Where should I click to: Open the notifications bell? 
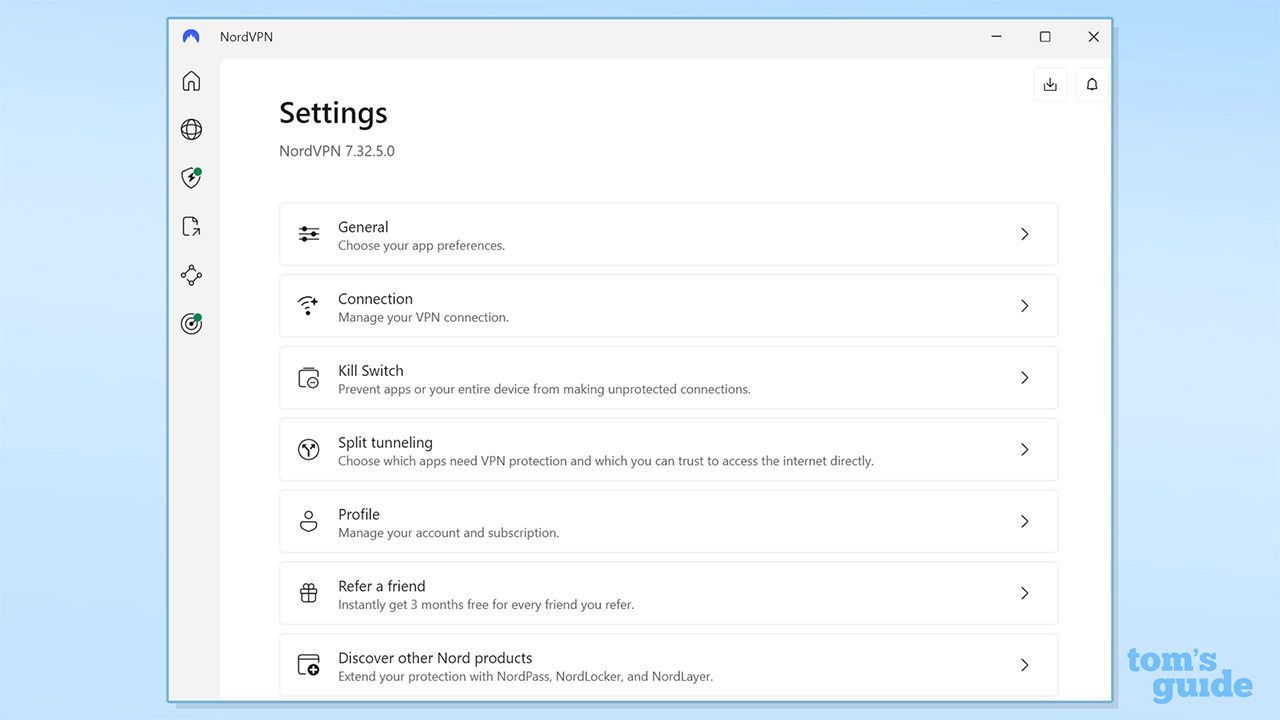[1093, 85]
